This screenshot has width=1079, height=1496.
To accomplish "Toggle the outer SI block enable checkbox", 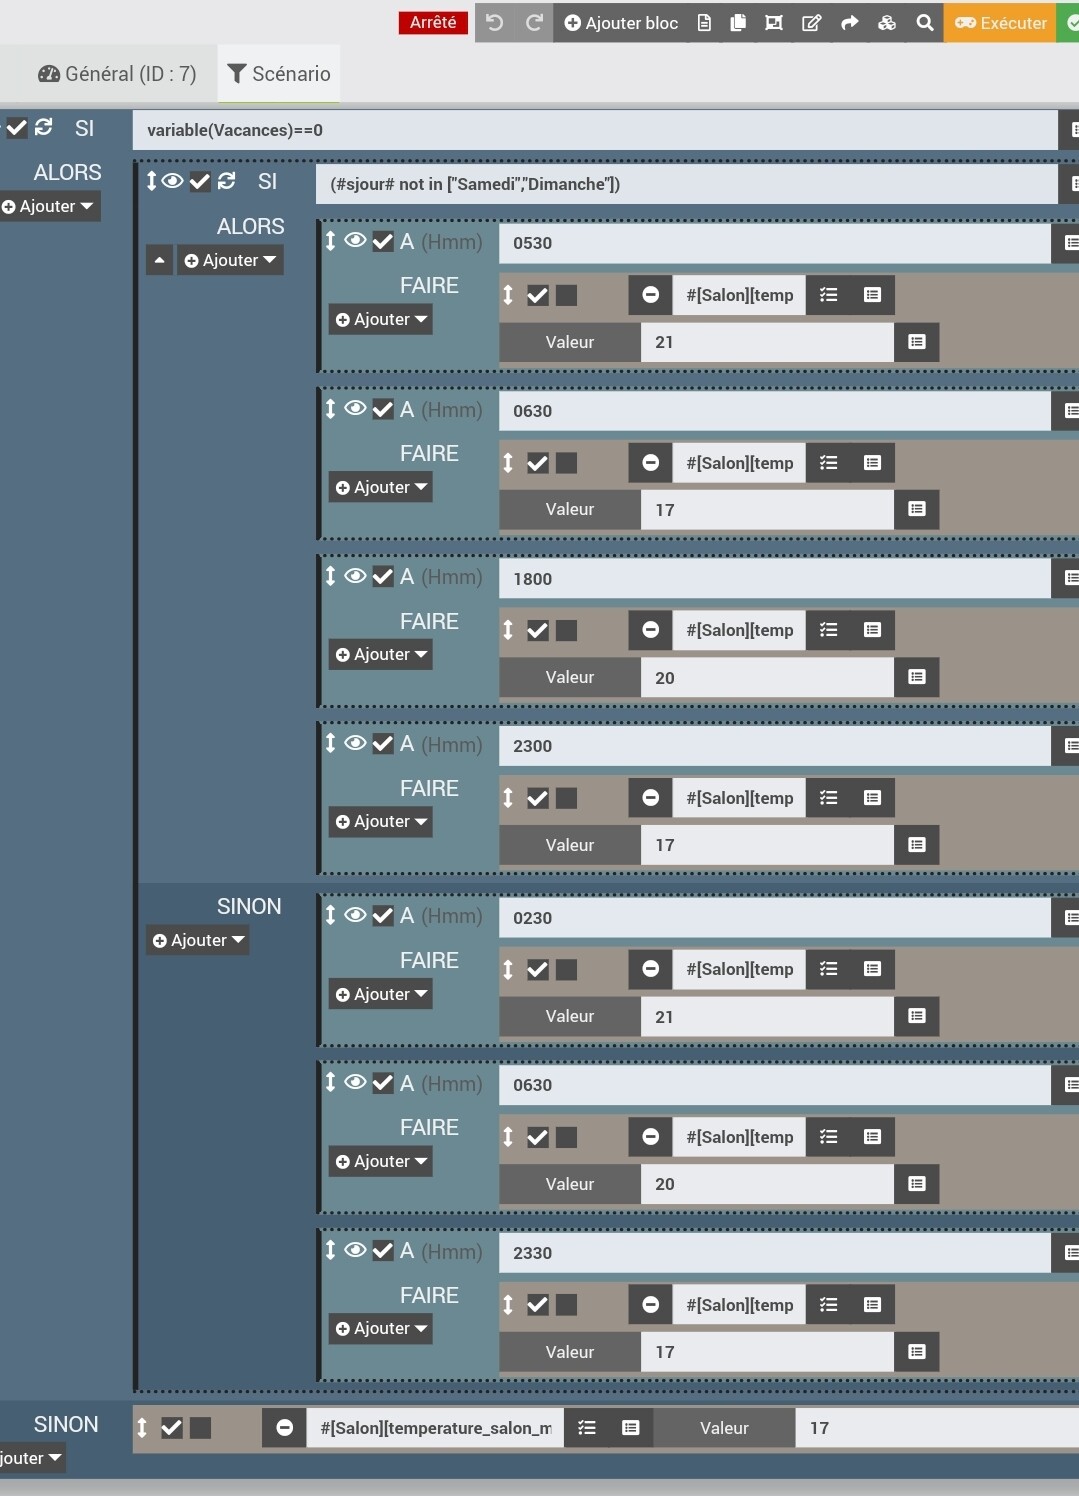I will pyautogui.click(x=17, y=127).
